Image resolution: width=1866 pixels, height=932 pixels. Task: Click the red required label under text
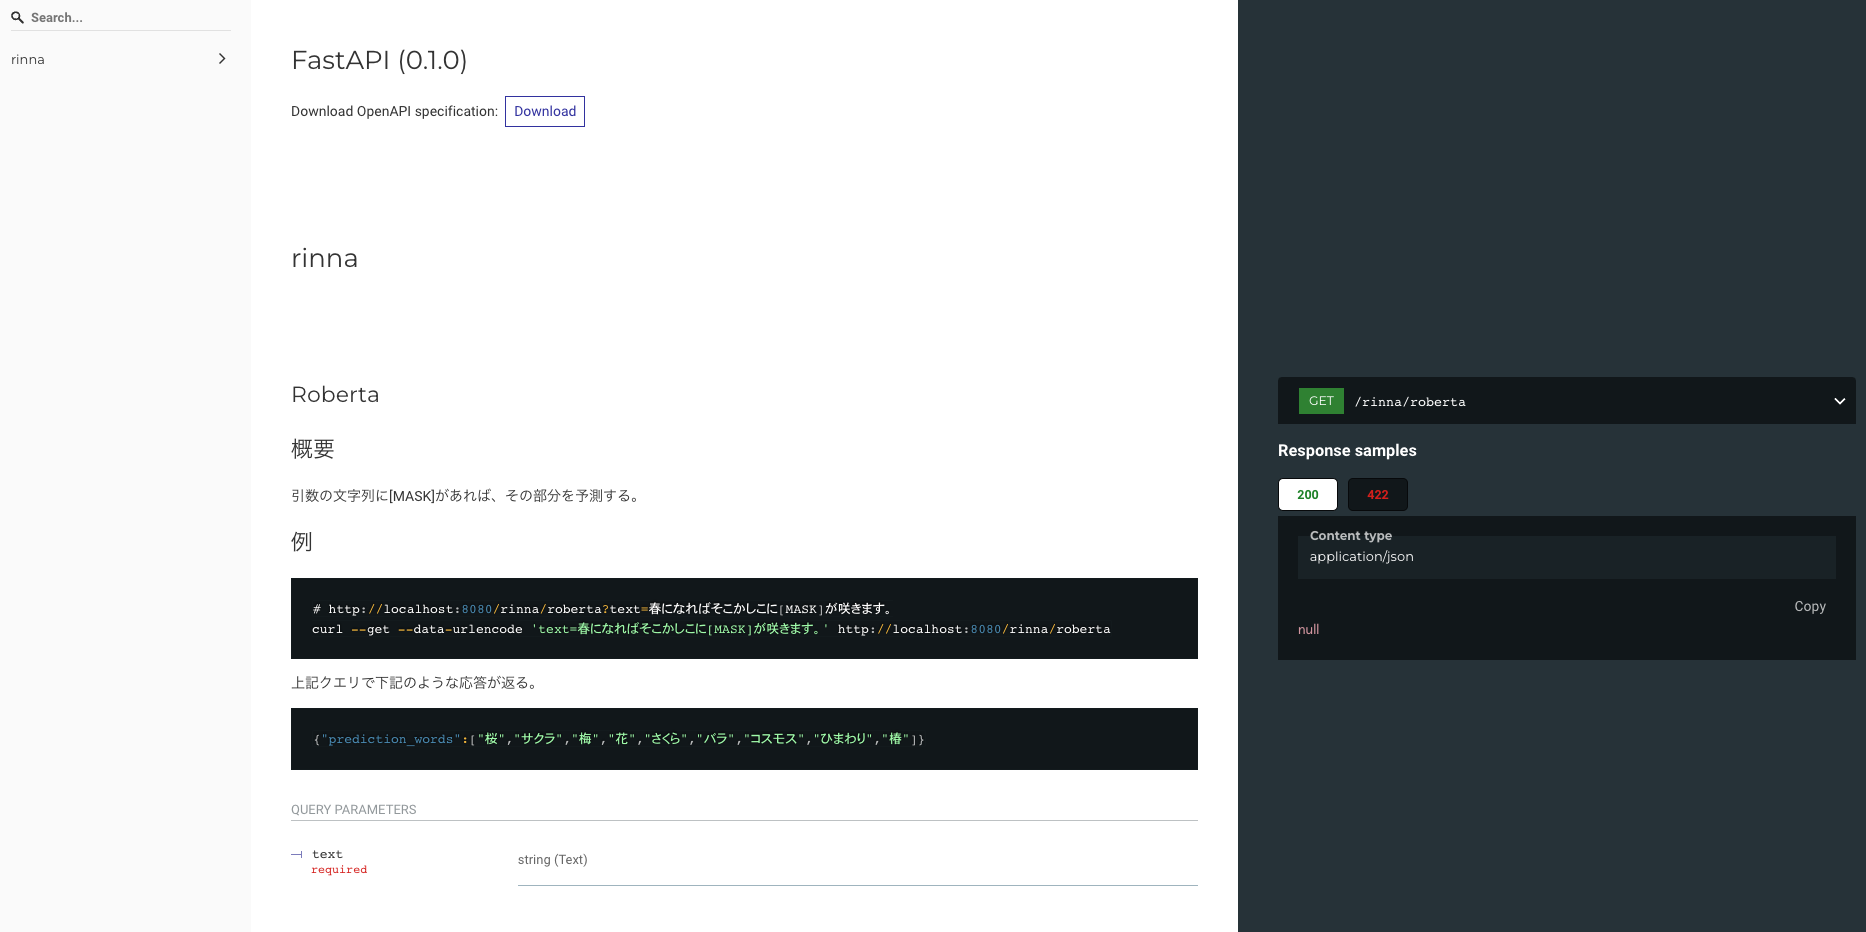[x=339, y=869]
